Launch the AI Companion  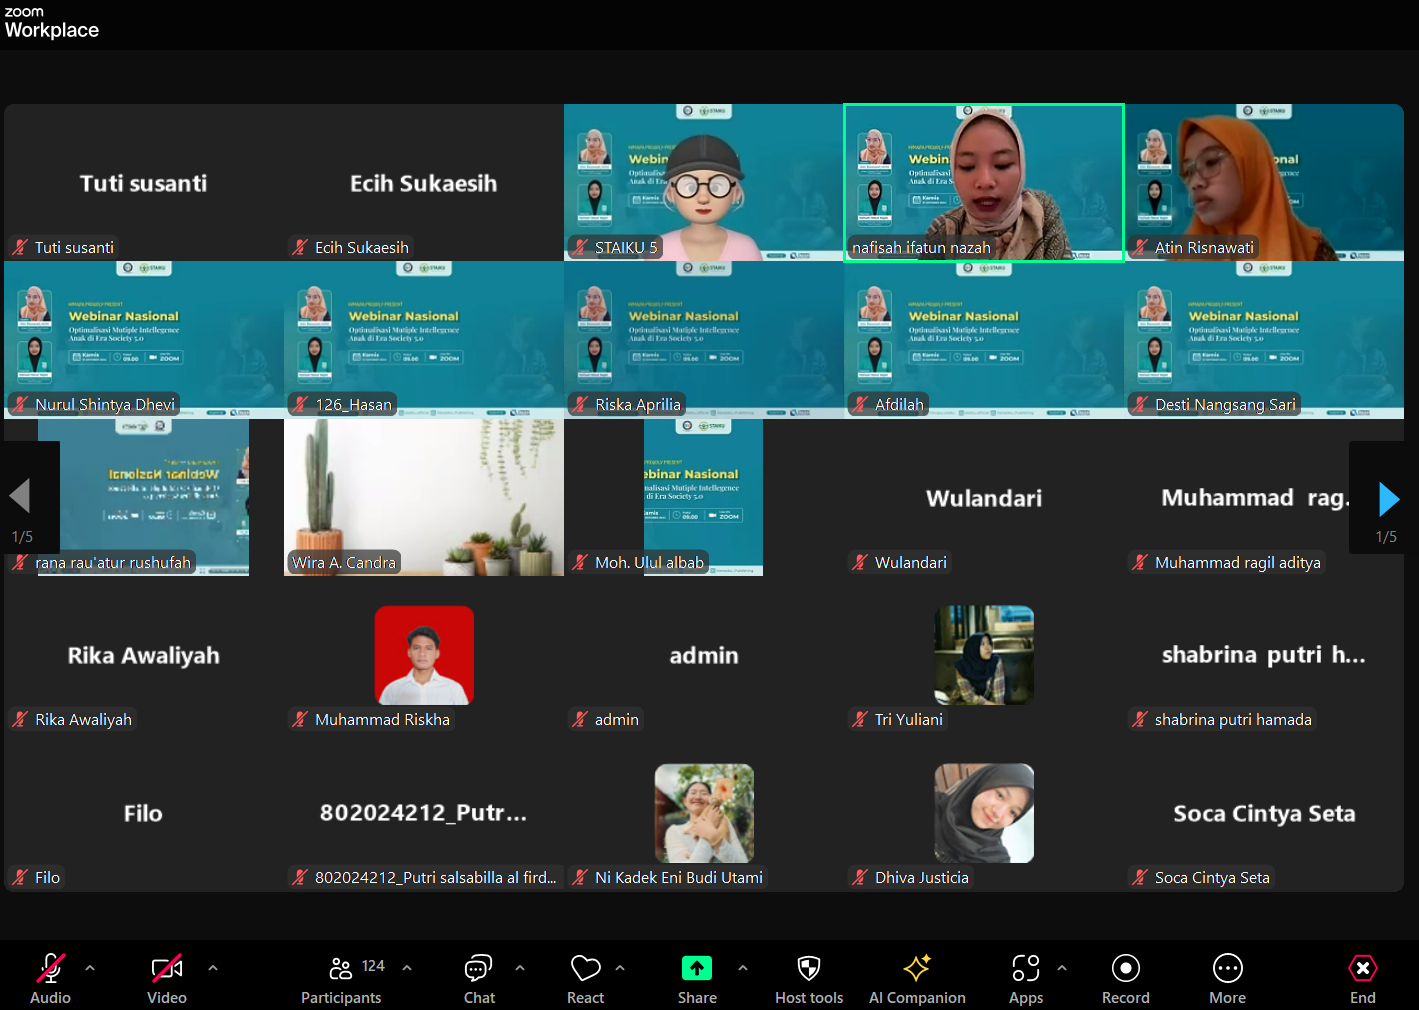pos(917,979)
